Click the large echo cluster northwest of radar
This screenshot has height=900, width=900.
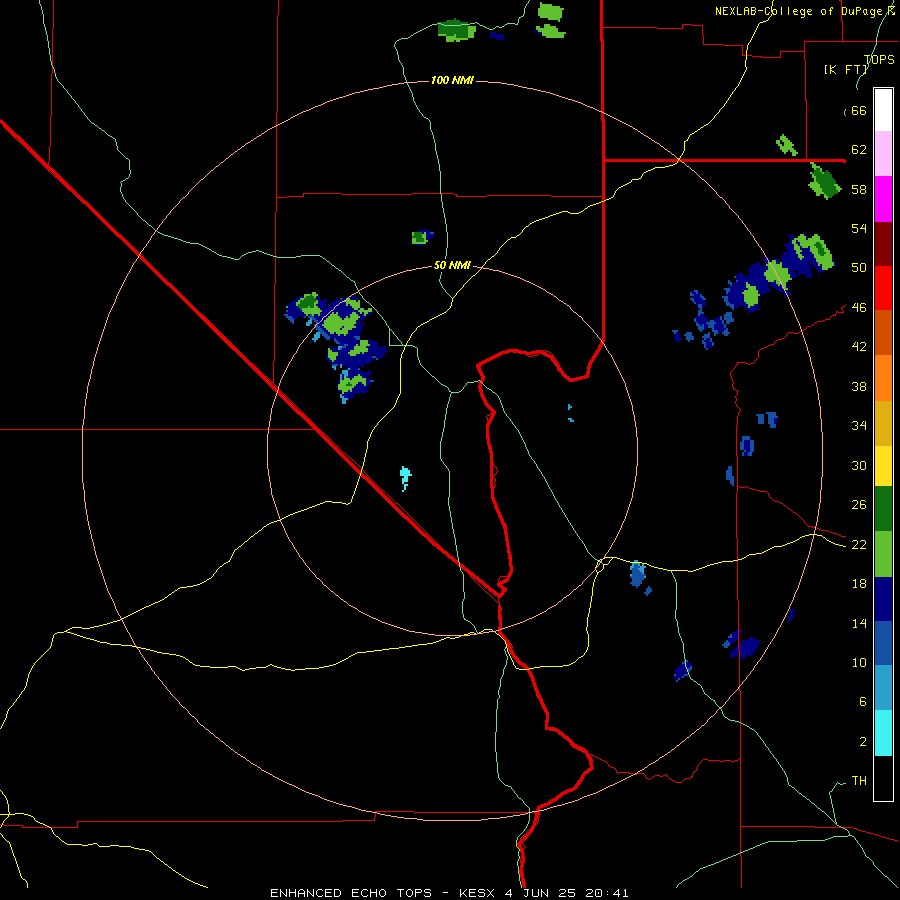[339, 346]
